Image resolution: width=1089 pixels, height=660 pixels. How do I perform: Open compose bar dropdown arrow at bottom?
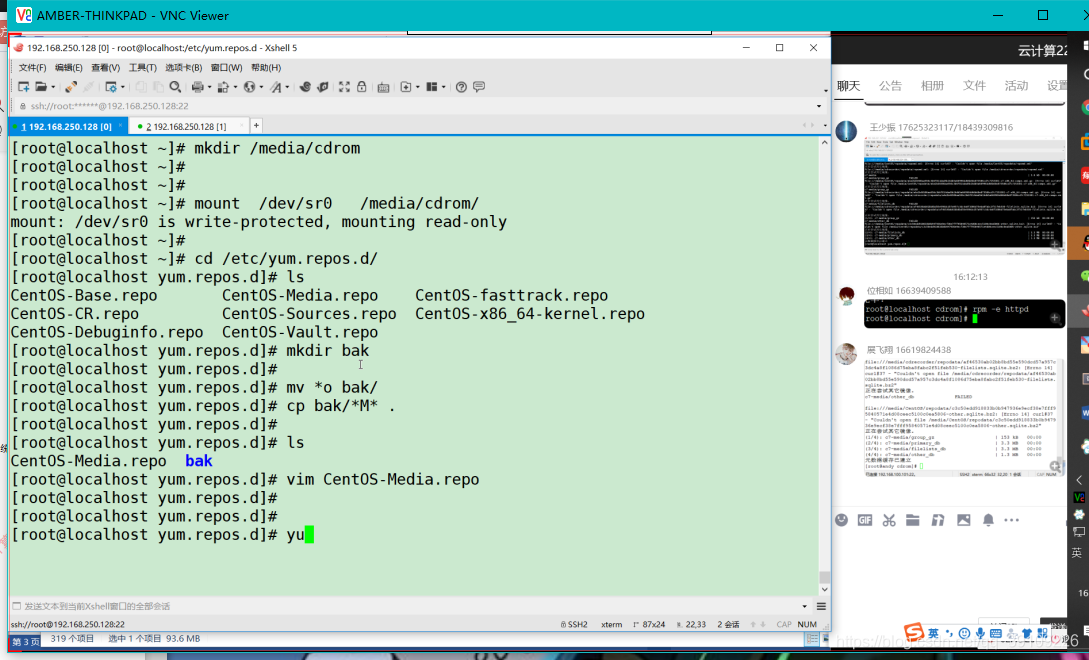coord(804,607)
